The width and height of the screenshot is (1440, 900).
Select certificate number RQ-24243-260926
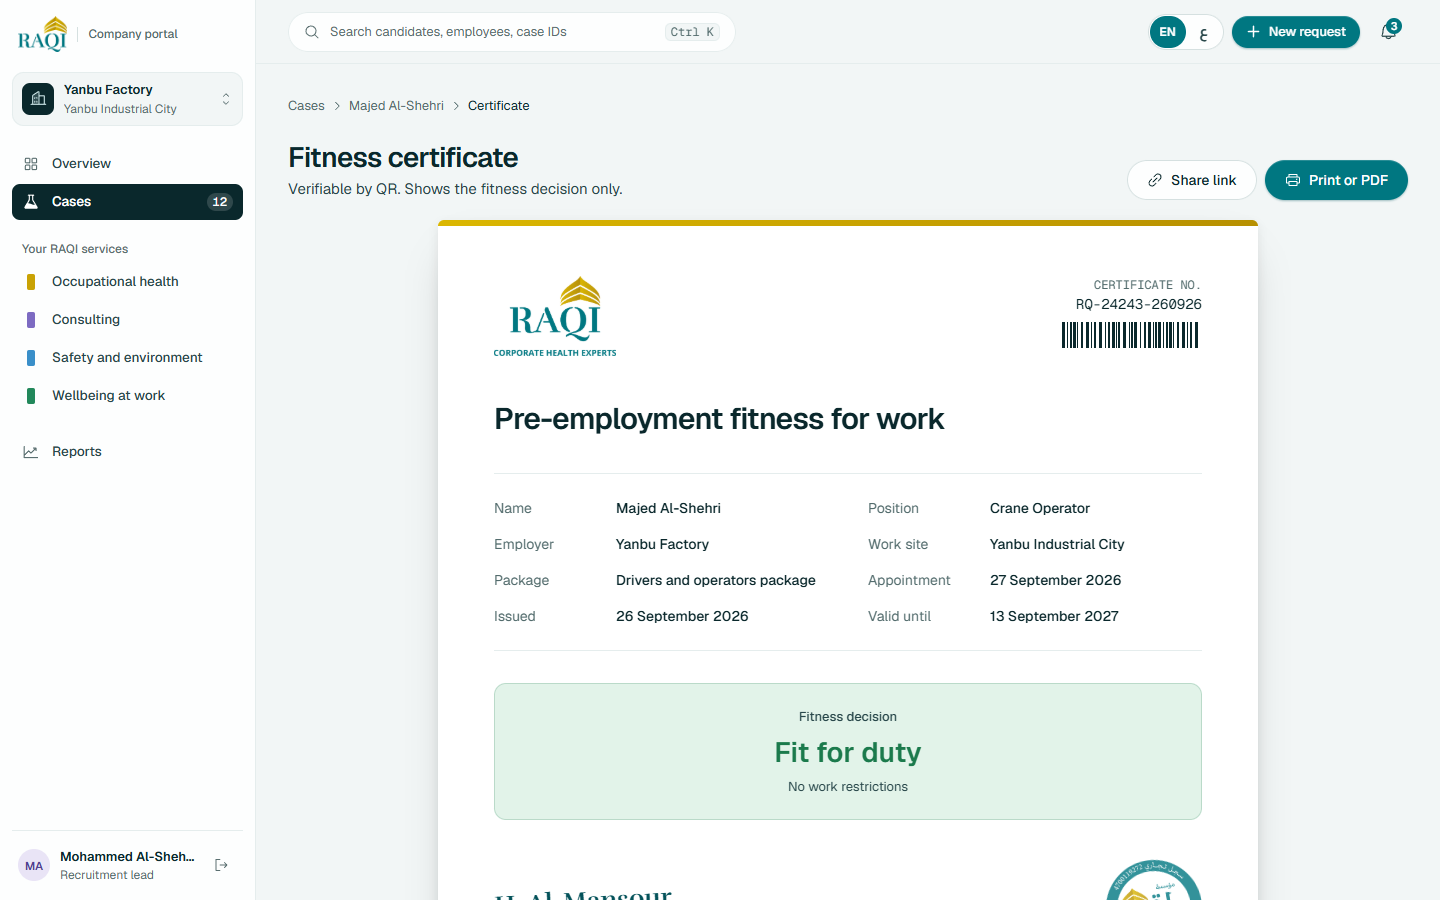tap(1139, 304)
